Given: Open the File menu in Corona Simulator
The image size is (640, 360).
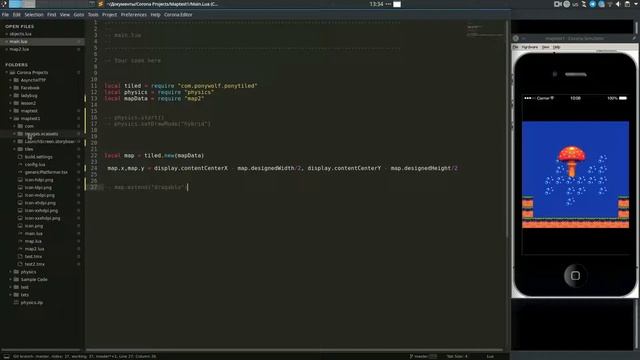Looking at the screenshot, I should [516, 47].
